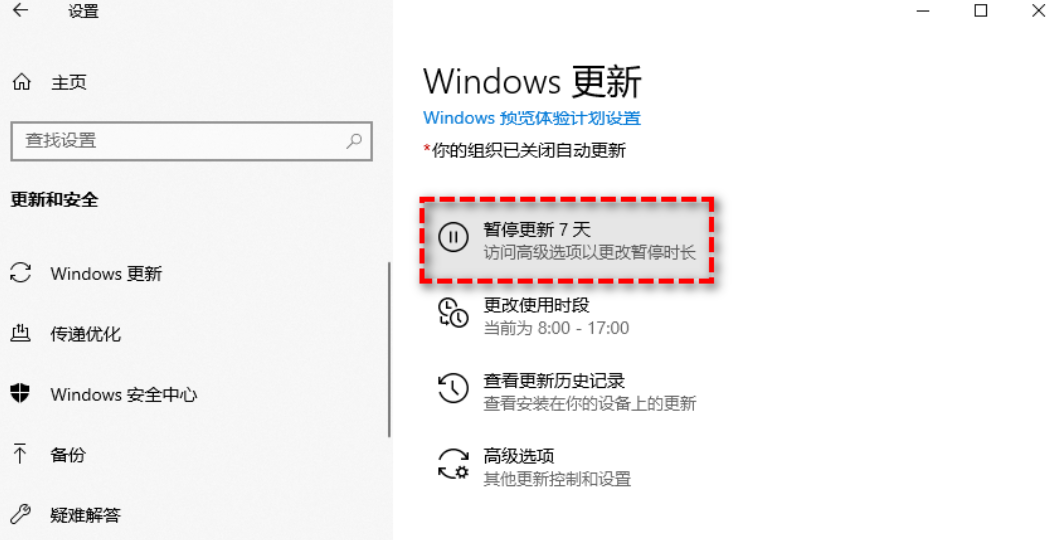Pause updates with 暂停更新 7 天

567,239
